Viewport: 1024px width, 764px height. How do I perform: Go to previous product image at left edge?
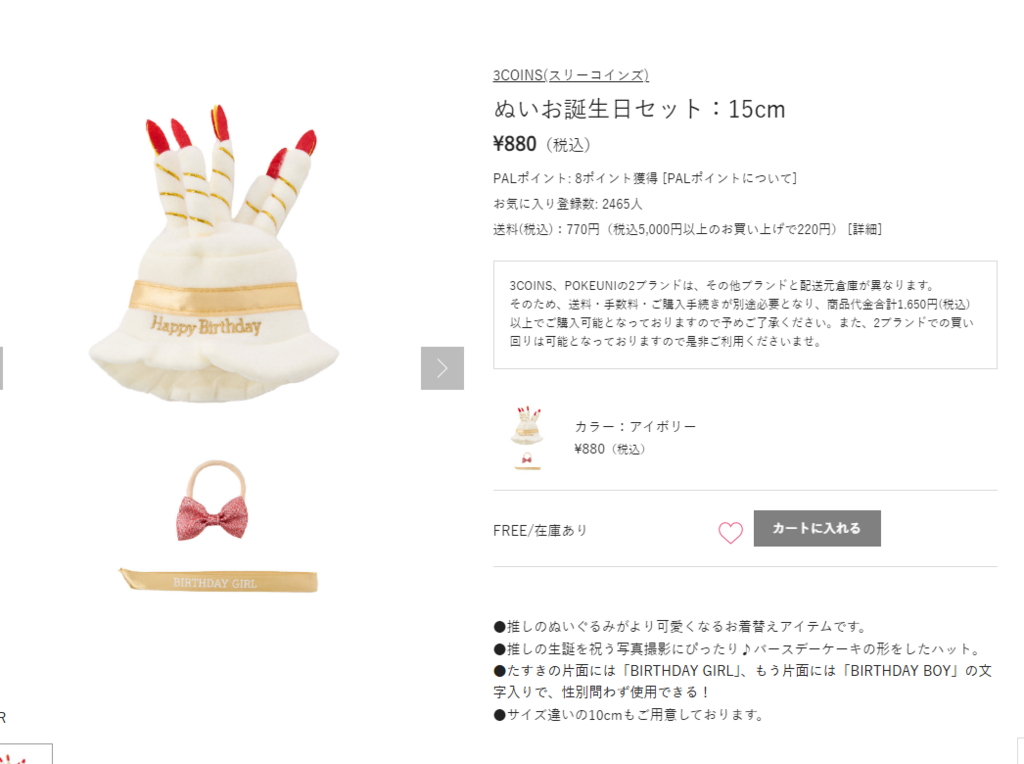click(x=1, y=368)
